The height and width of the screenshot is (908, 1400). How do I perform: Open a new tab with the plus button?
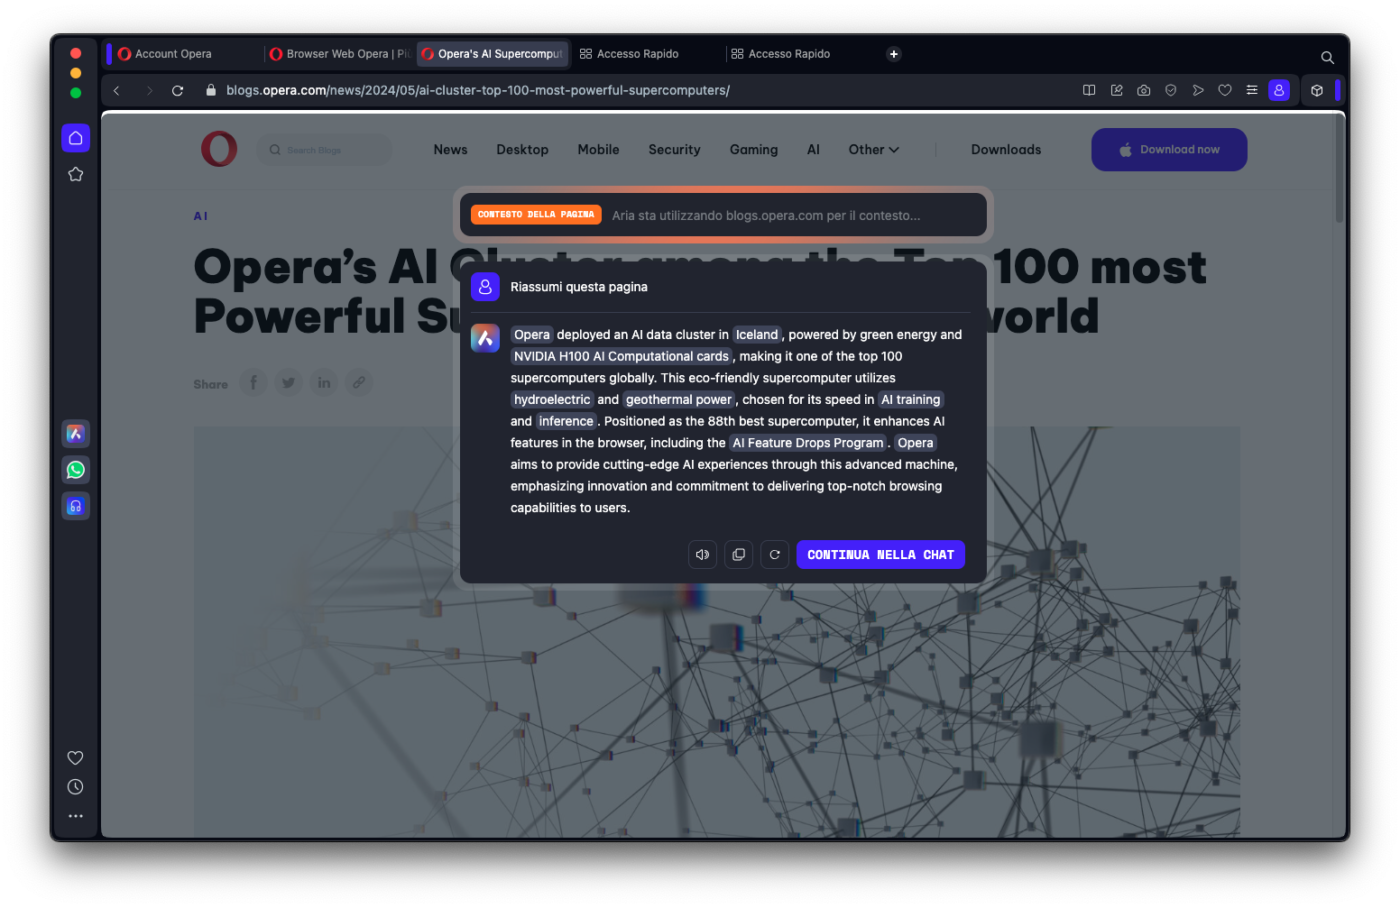click(894, 54)
